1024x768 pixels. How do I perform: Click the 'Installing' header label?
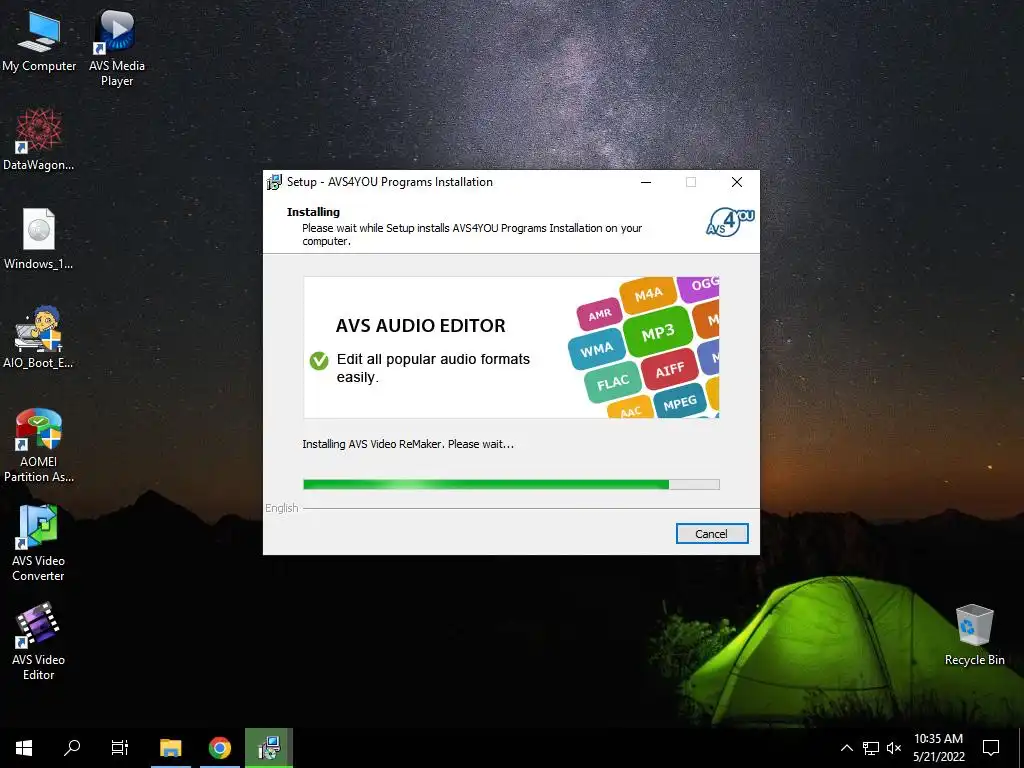[x=313, y=212]
